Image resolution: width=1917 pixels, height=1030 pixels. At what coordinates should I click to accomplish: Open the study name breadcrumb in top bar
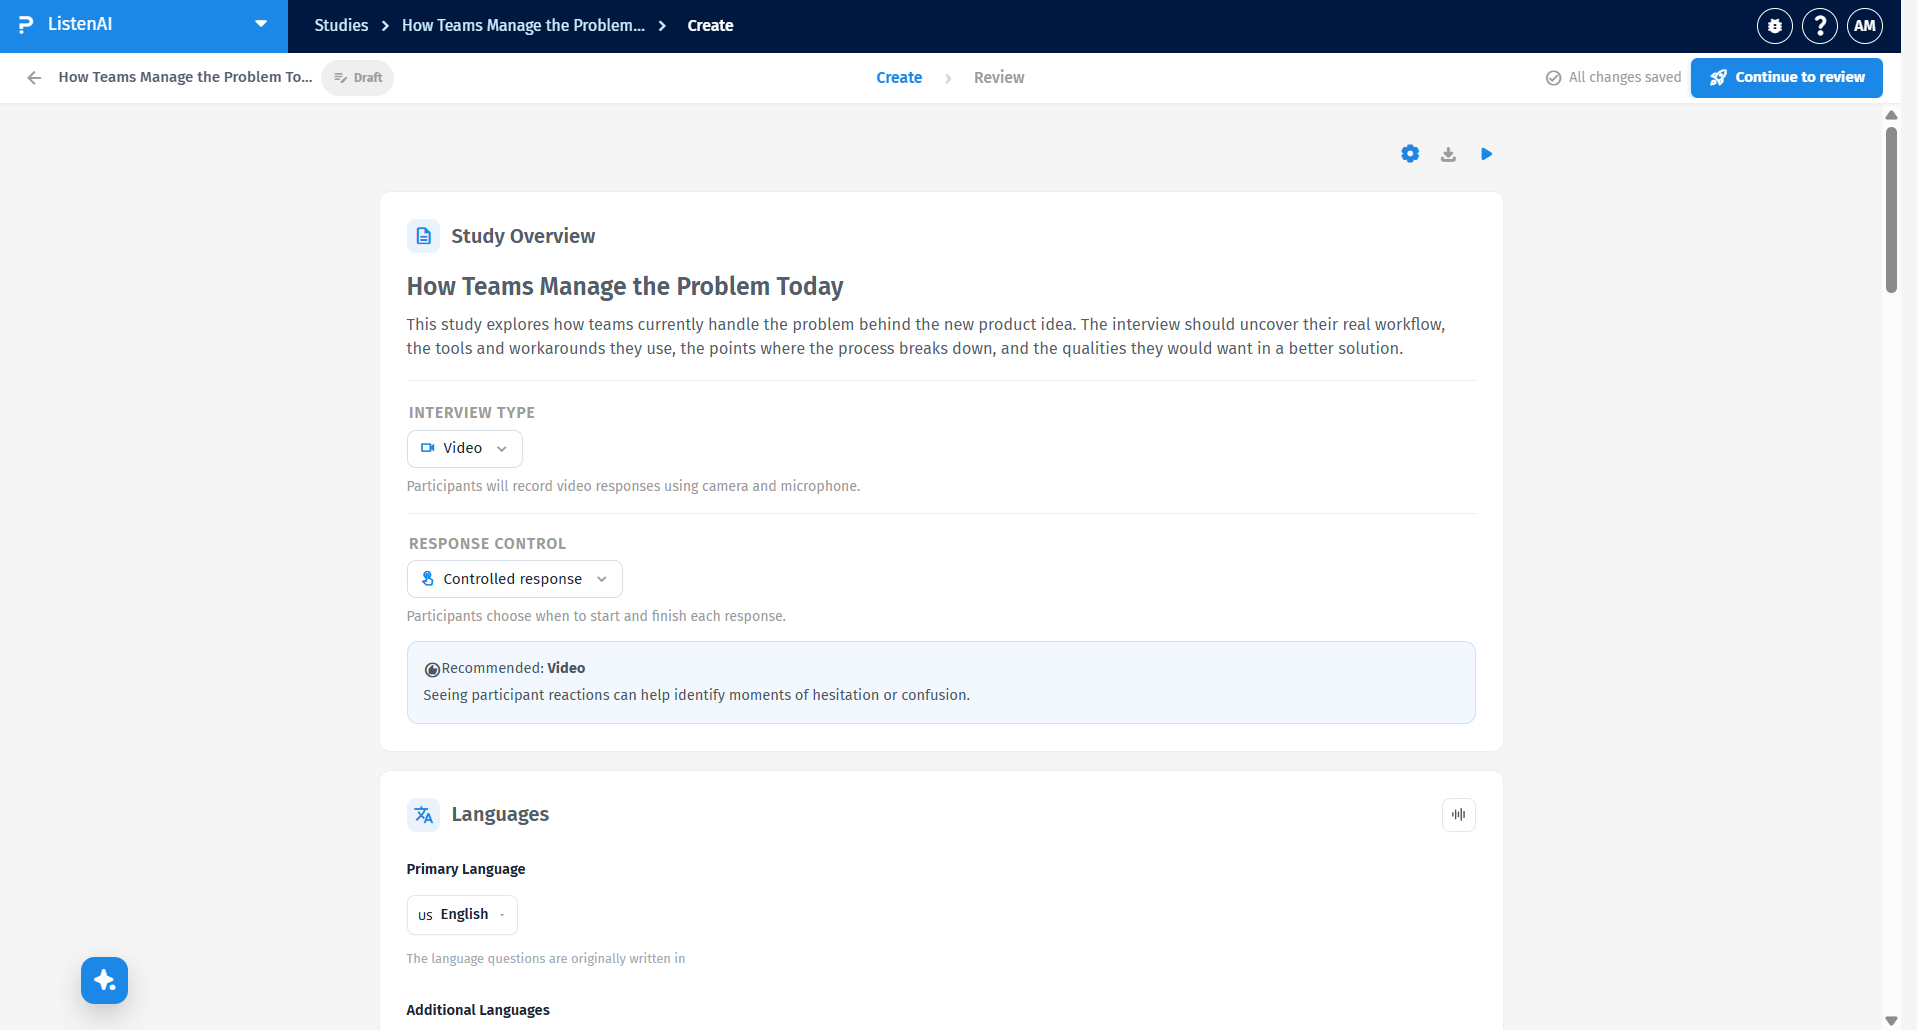pyautogui.click(x=523, y=25)
